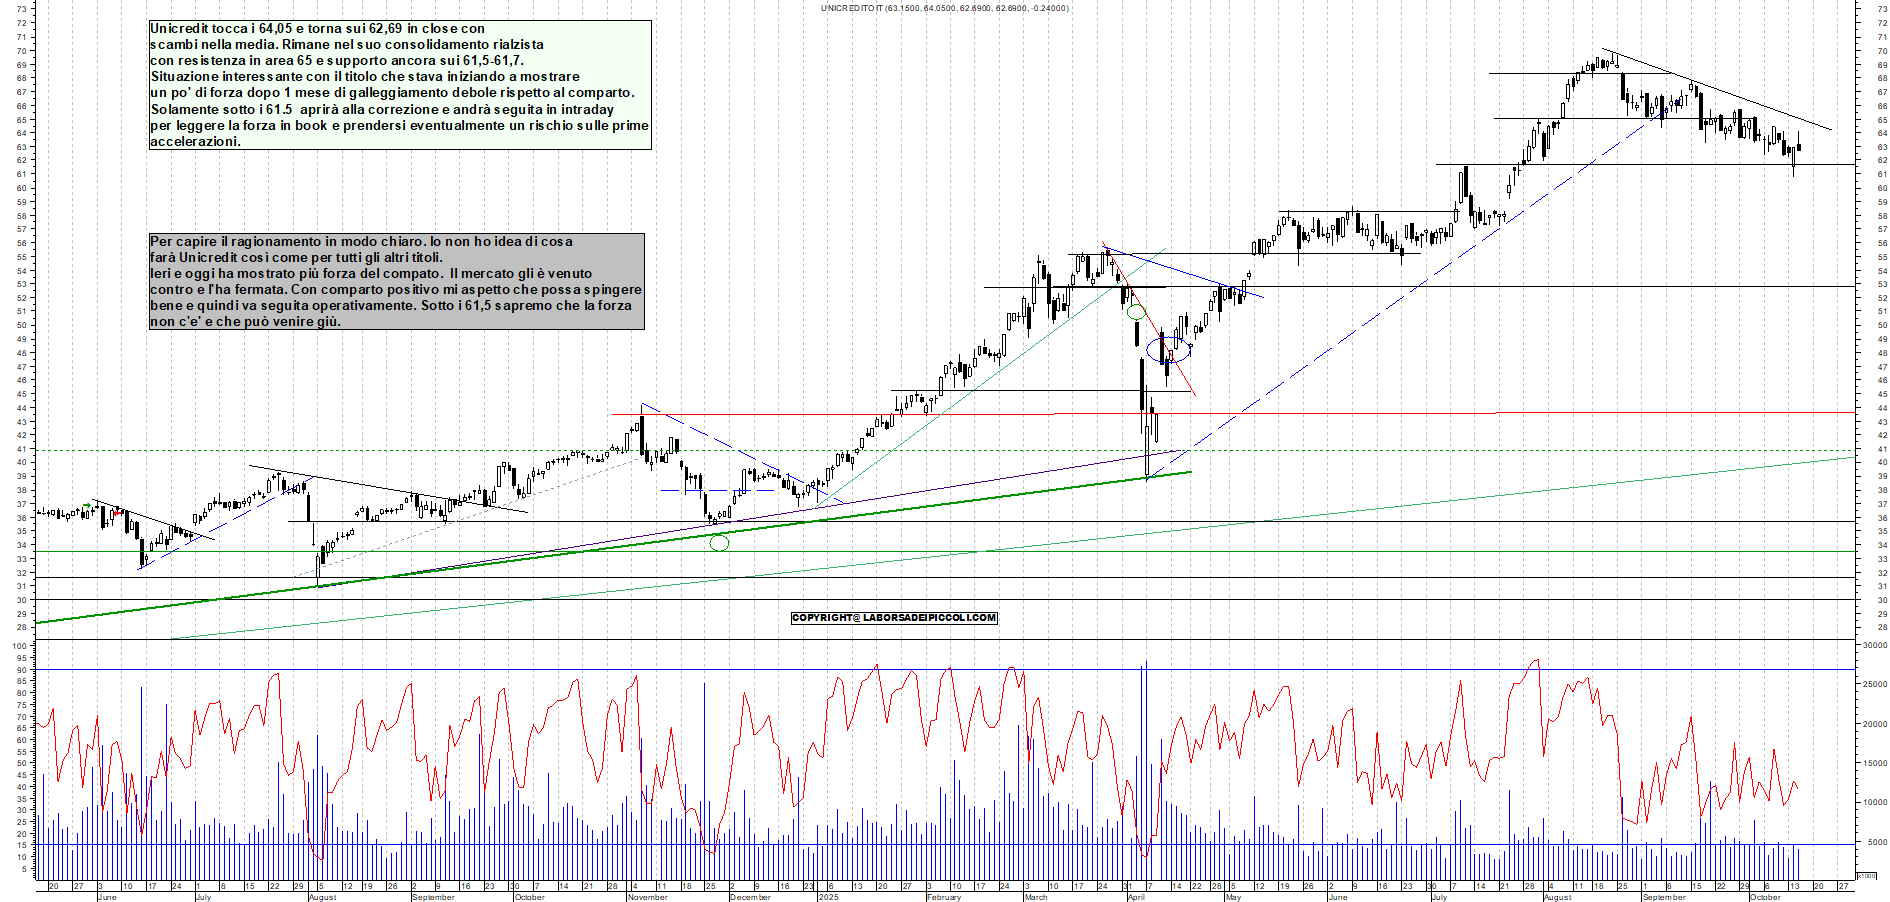Click the November month label on time axis

[x=647, y=897]
